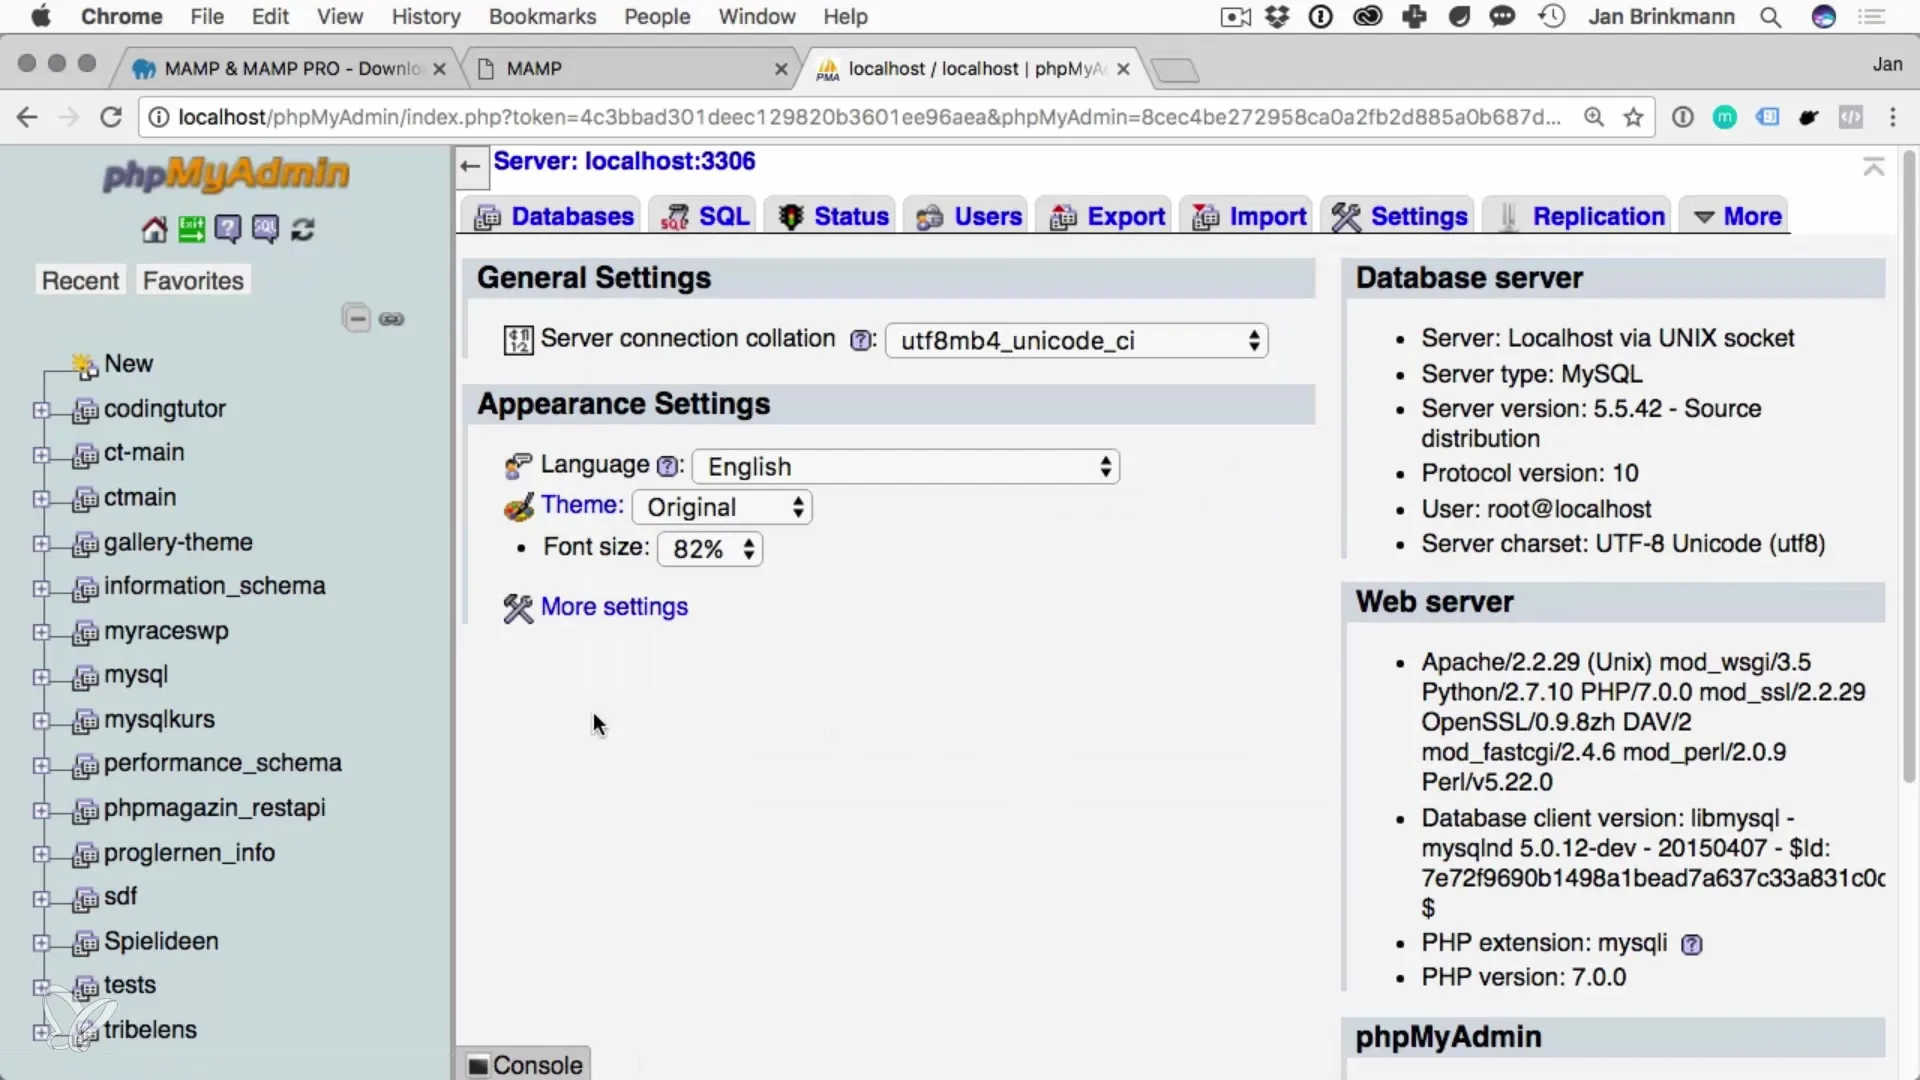The image size is (1920, 1080).
Task: Open the Recent tables button
Action: [x=80, y=281]
